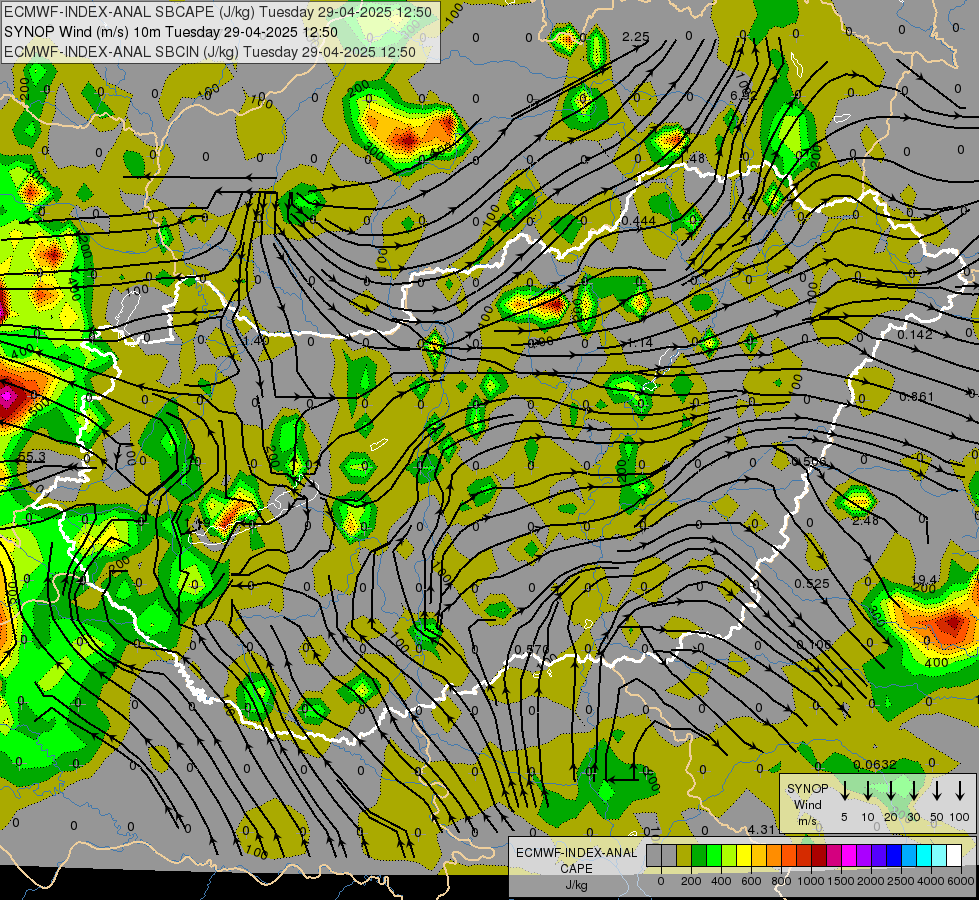Click the station value '2.25' on the map
Viewport: 979px width, 900px height.
click(636, 37)
